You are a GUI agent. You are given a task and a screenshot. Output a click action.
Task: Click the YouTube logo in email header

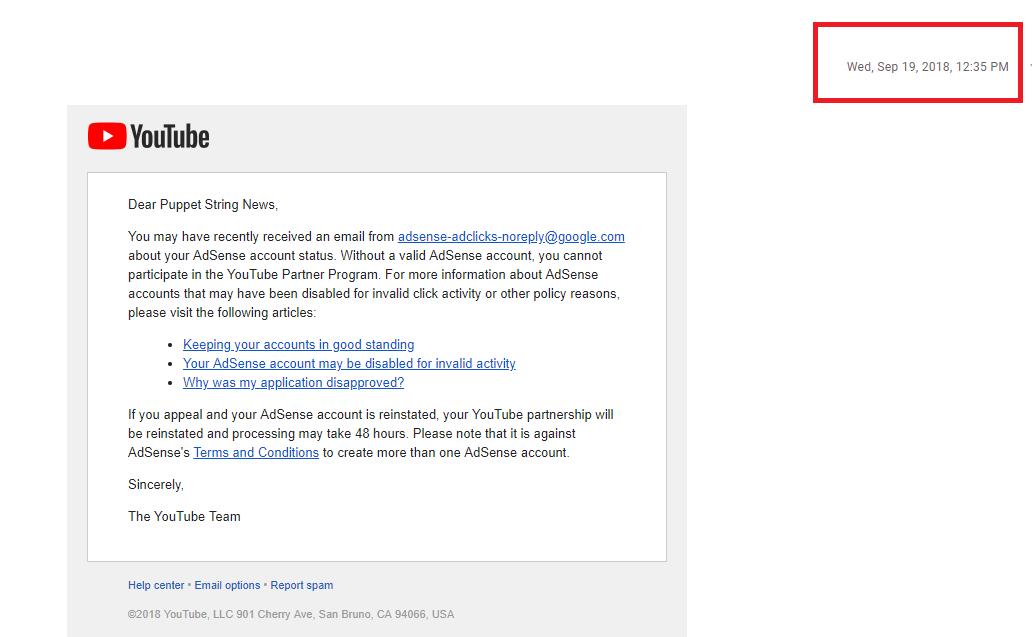point(149,136)
